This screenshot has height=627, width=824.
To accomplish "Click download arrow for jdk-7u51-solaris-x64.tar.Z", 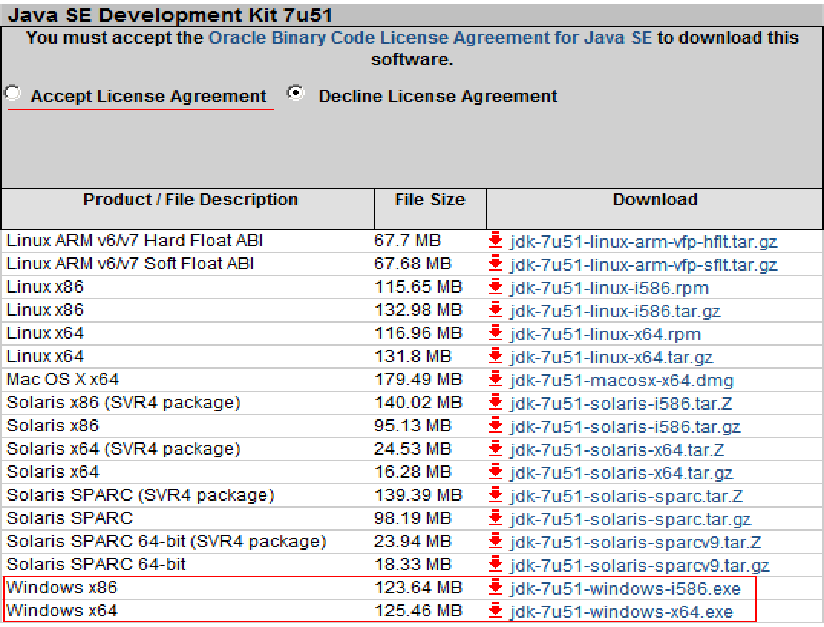I will tap(495, 448).
